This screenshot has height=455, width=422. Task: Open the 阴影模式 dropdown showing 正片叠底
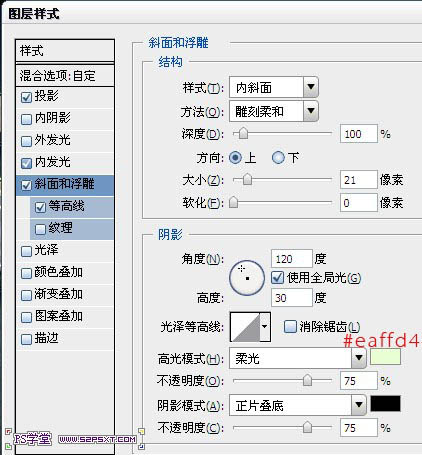point(298,405)
